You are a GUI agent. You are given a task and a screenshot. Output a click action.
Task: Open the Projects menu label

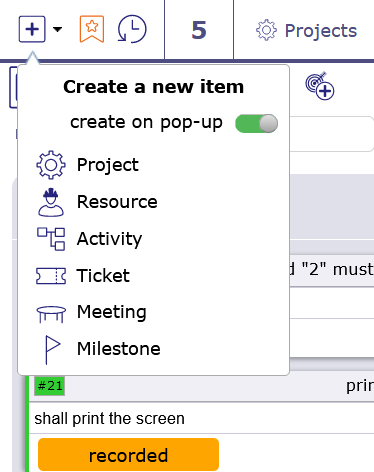point(321,31)
